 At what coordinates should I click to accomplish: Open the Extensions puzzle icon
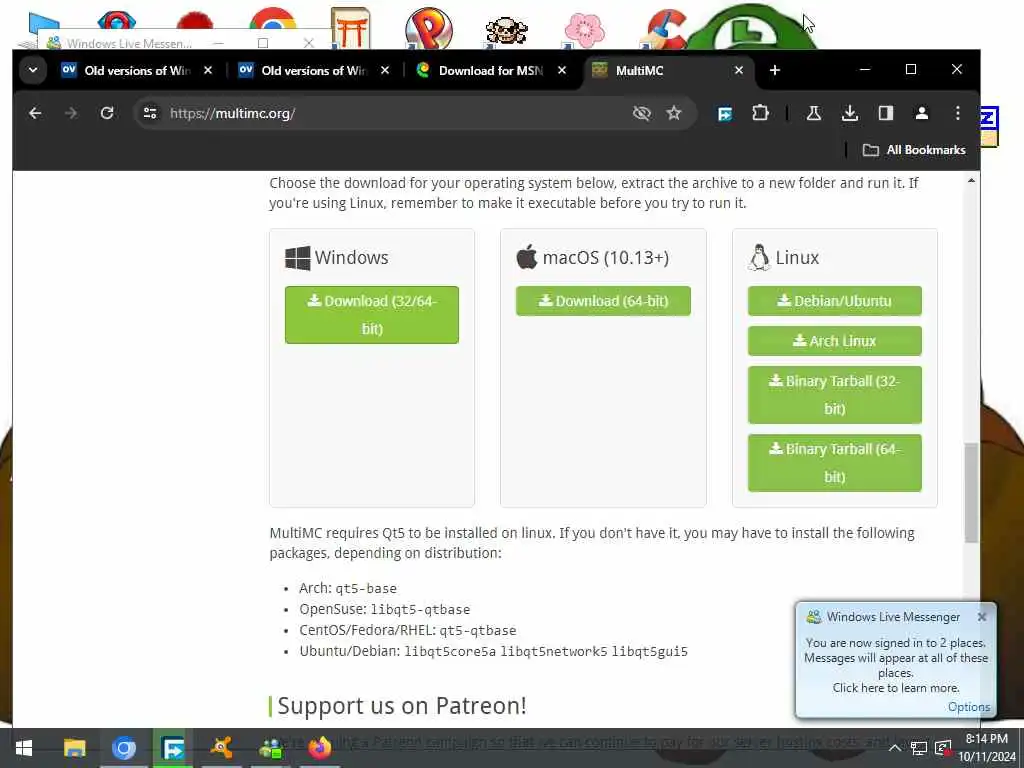[760, 113]
